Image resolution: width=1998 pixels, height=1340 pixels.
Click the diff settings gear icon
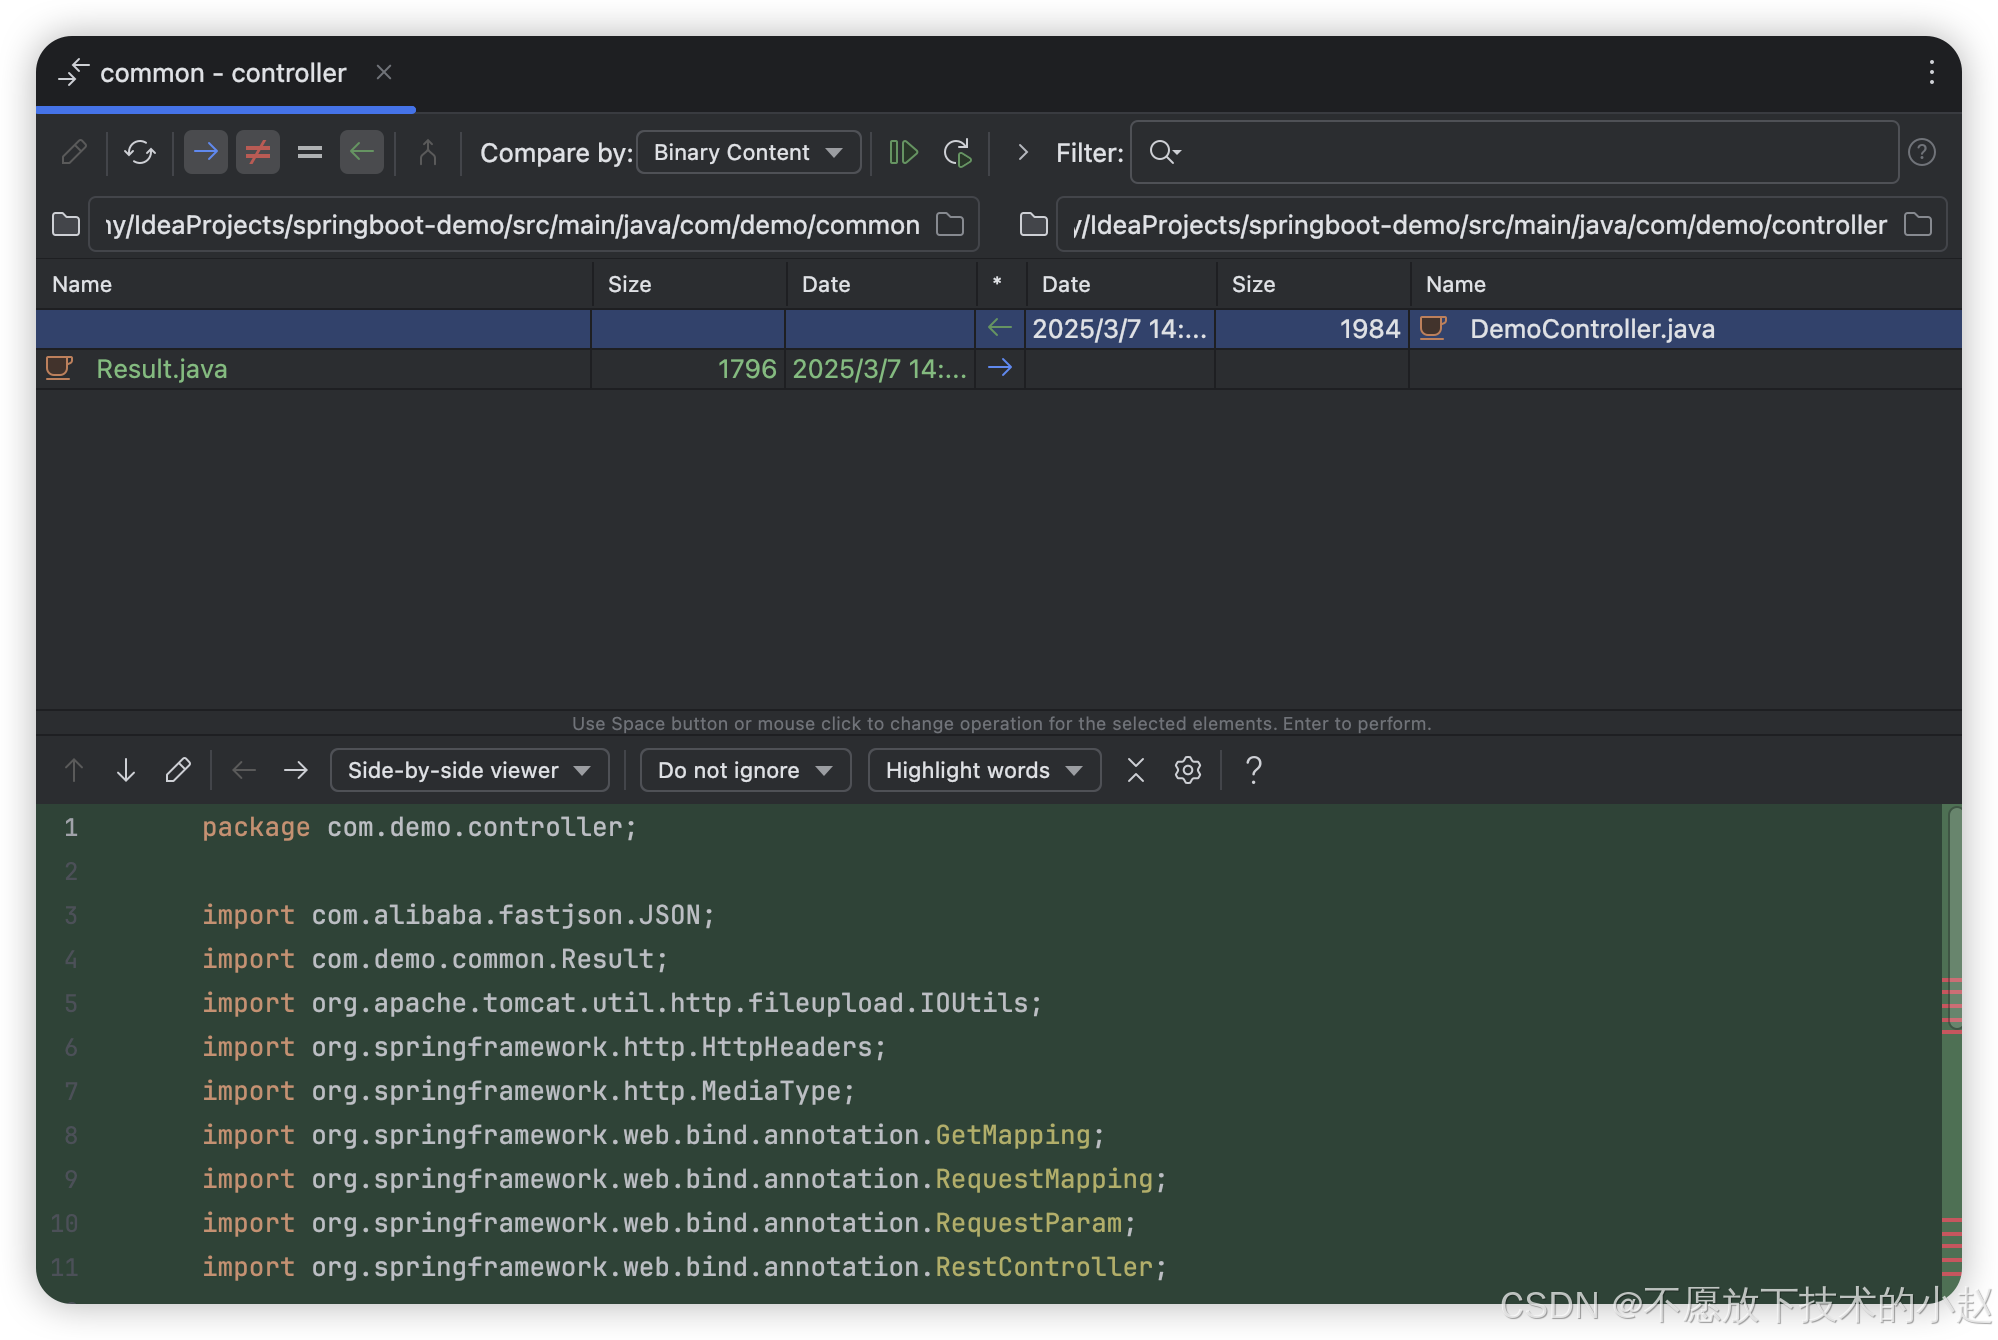point(1187,770)
